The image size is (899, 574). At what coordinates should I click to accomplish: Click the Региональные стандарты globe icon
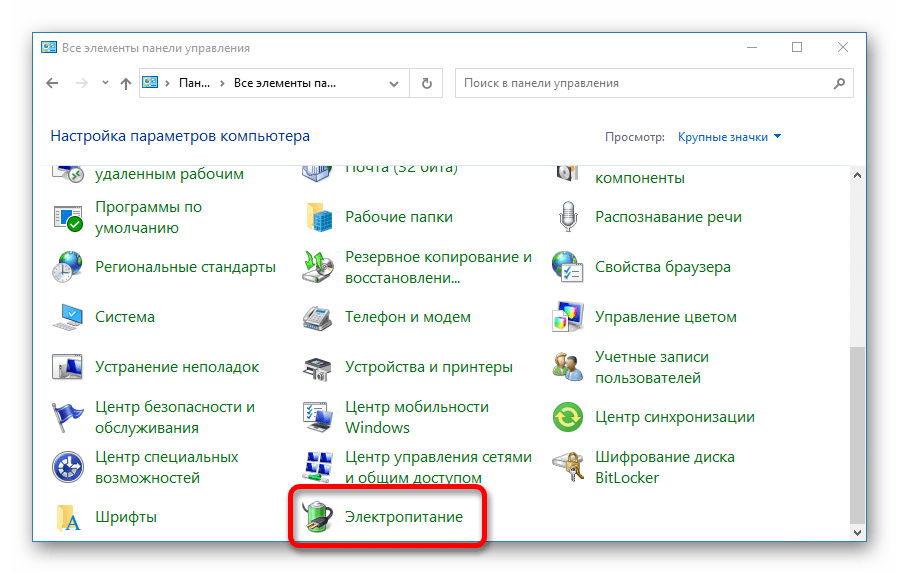coord(68,267)
